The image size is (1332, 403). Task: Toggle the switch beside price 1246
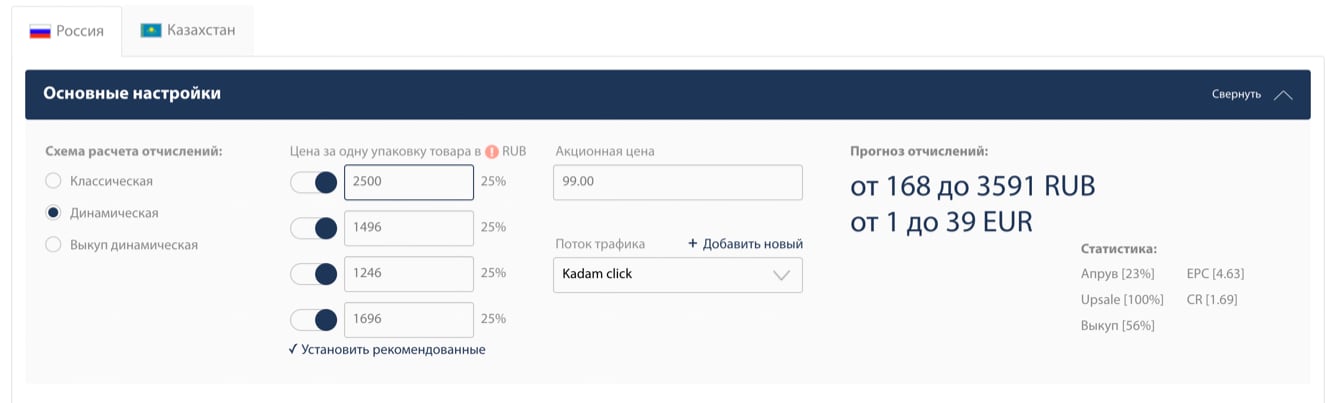click(x=313, y=274)
